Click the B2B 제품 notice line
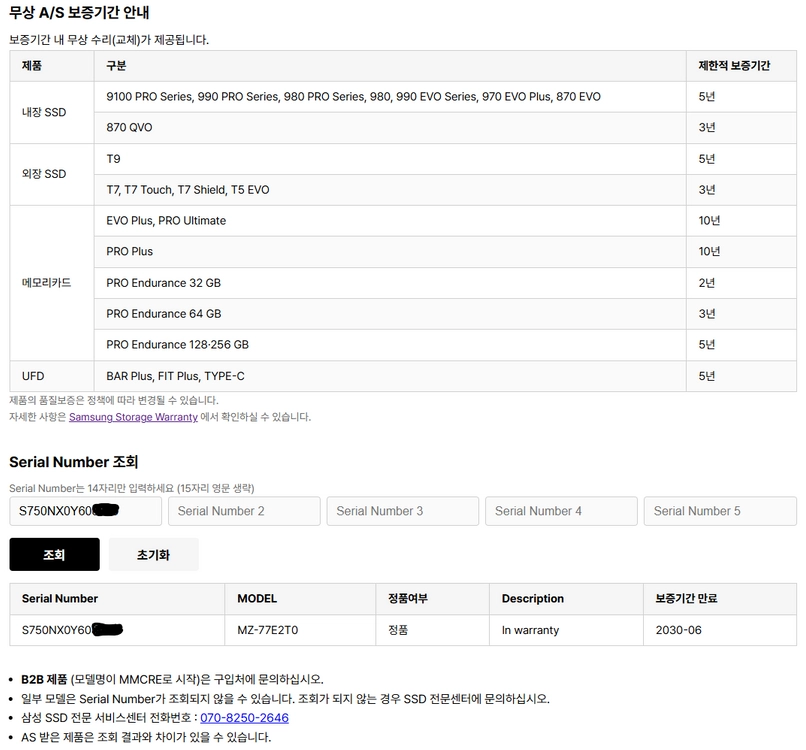 click(172, 679)
